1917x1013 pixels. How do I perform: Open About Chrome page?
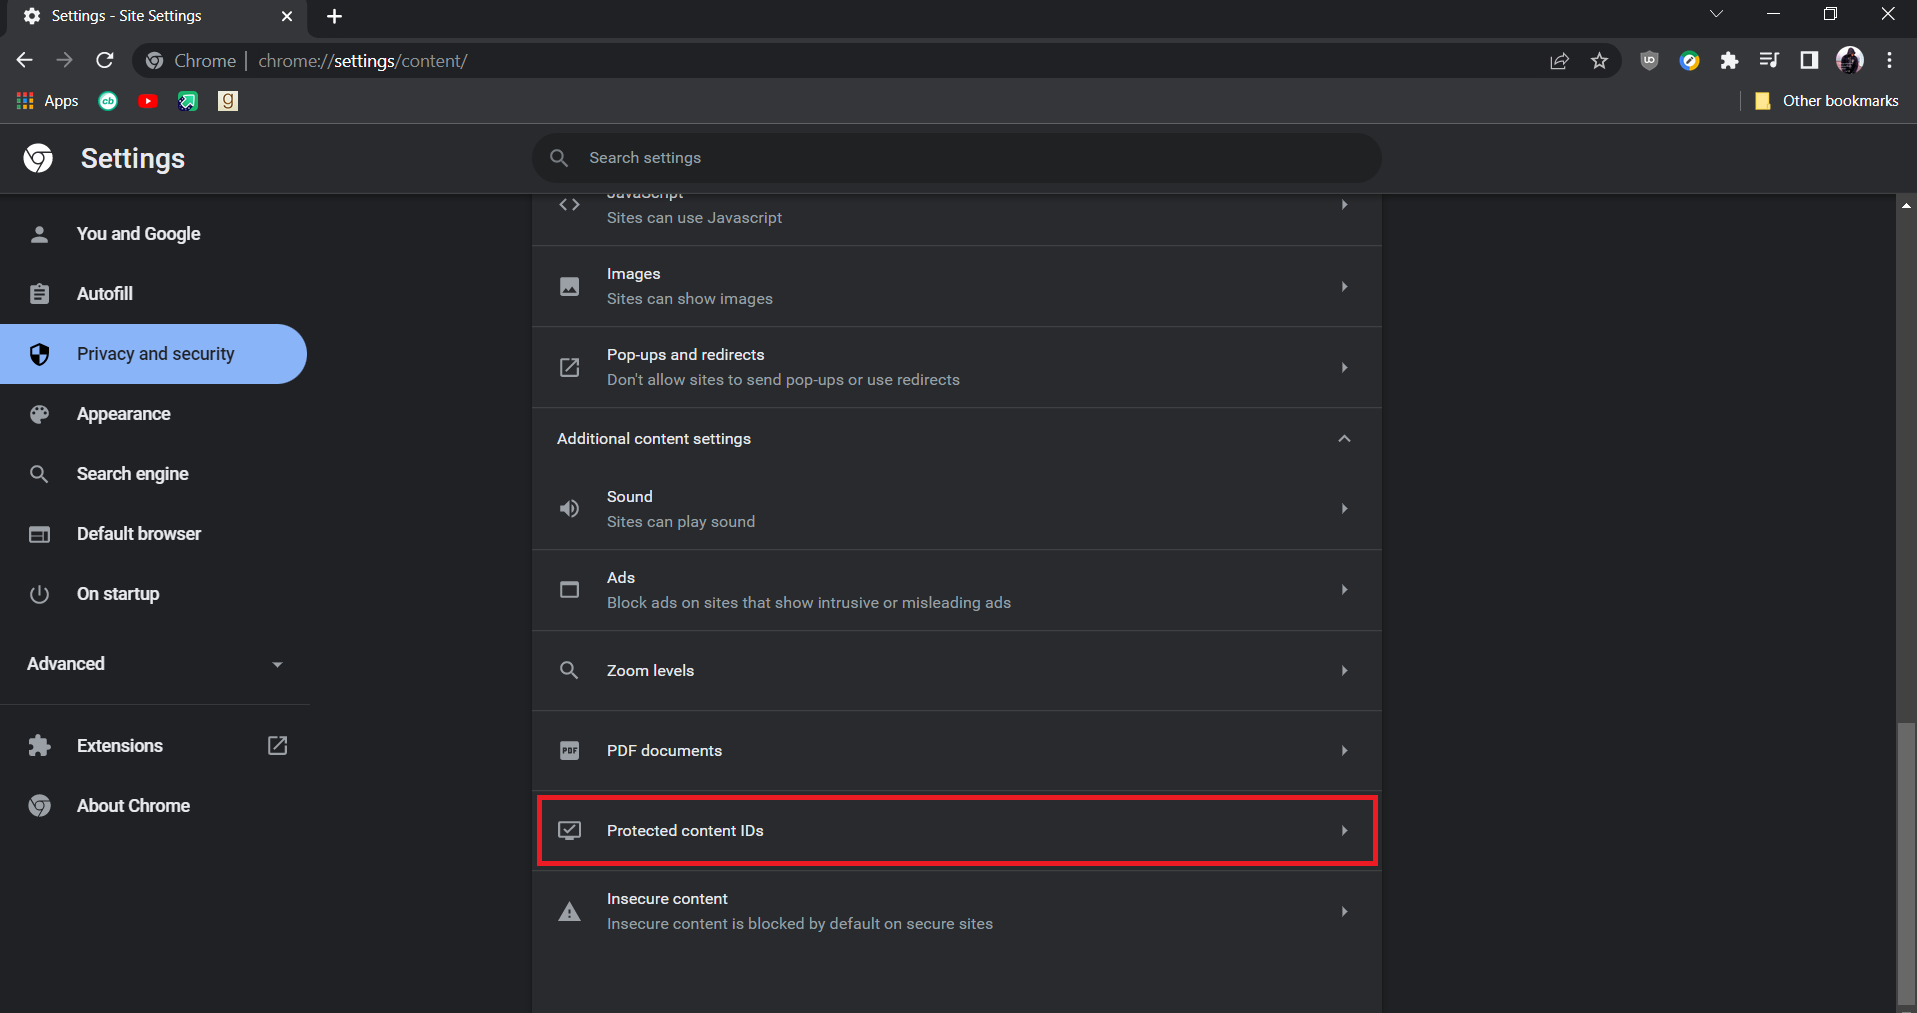click(154, 806)
